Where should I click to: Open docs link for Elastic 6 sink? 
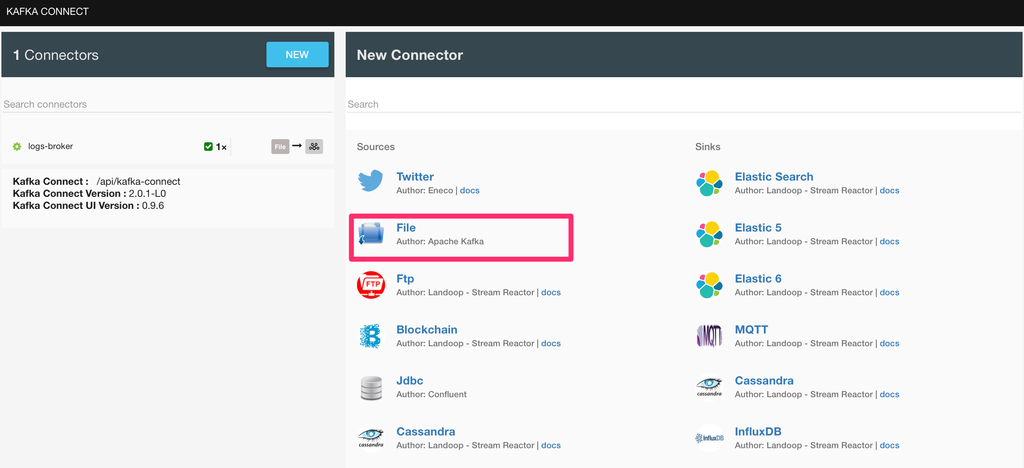coord(889,292)
